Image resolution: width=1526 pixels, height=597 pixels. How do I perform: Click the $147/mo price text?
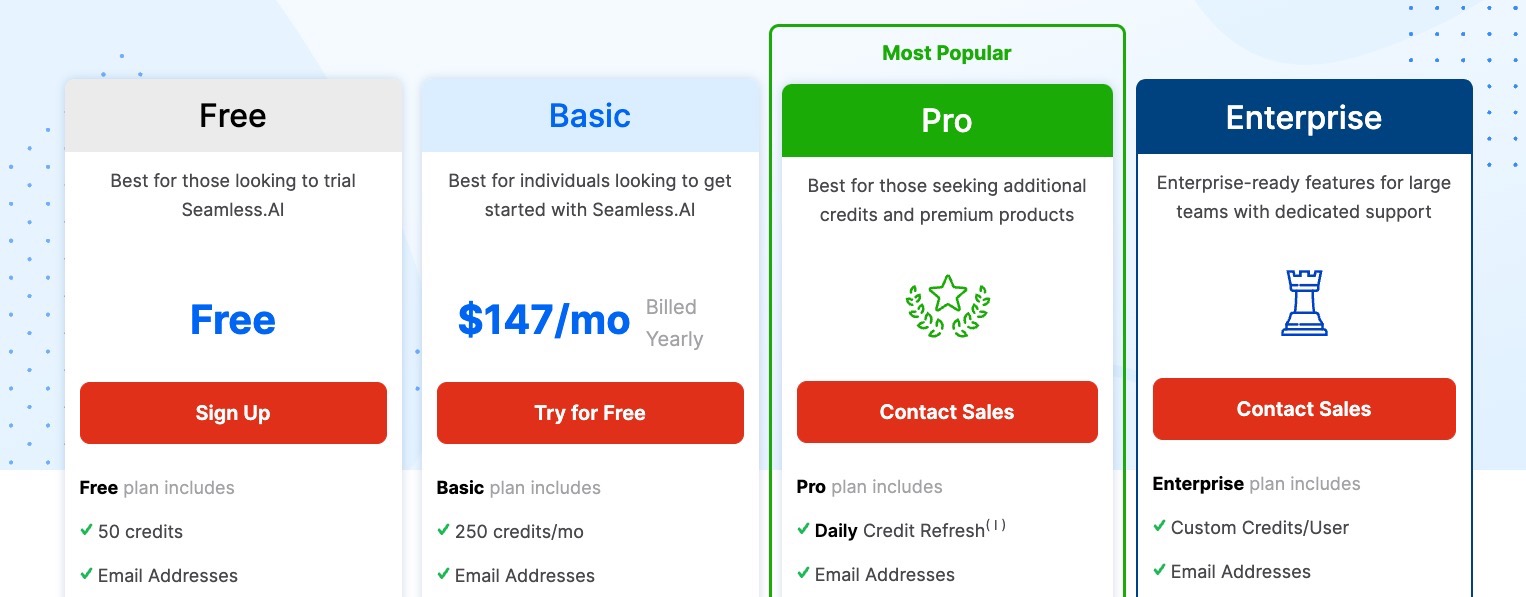(544, 320)
